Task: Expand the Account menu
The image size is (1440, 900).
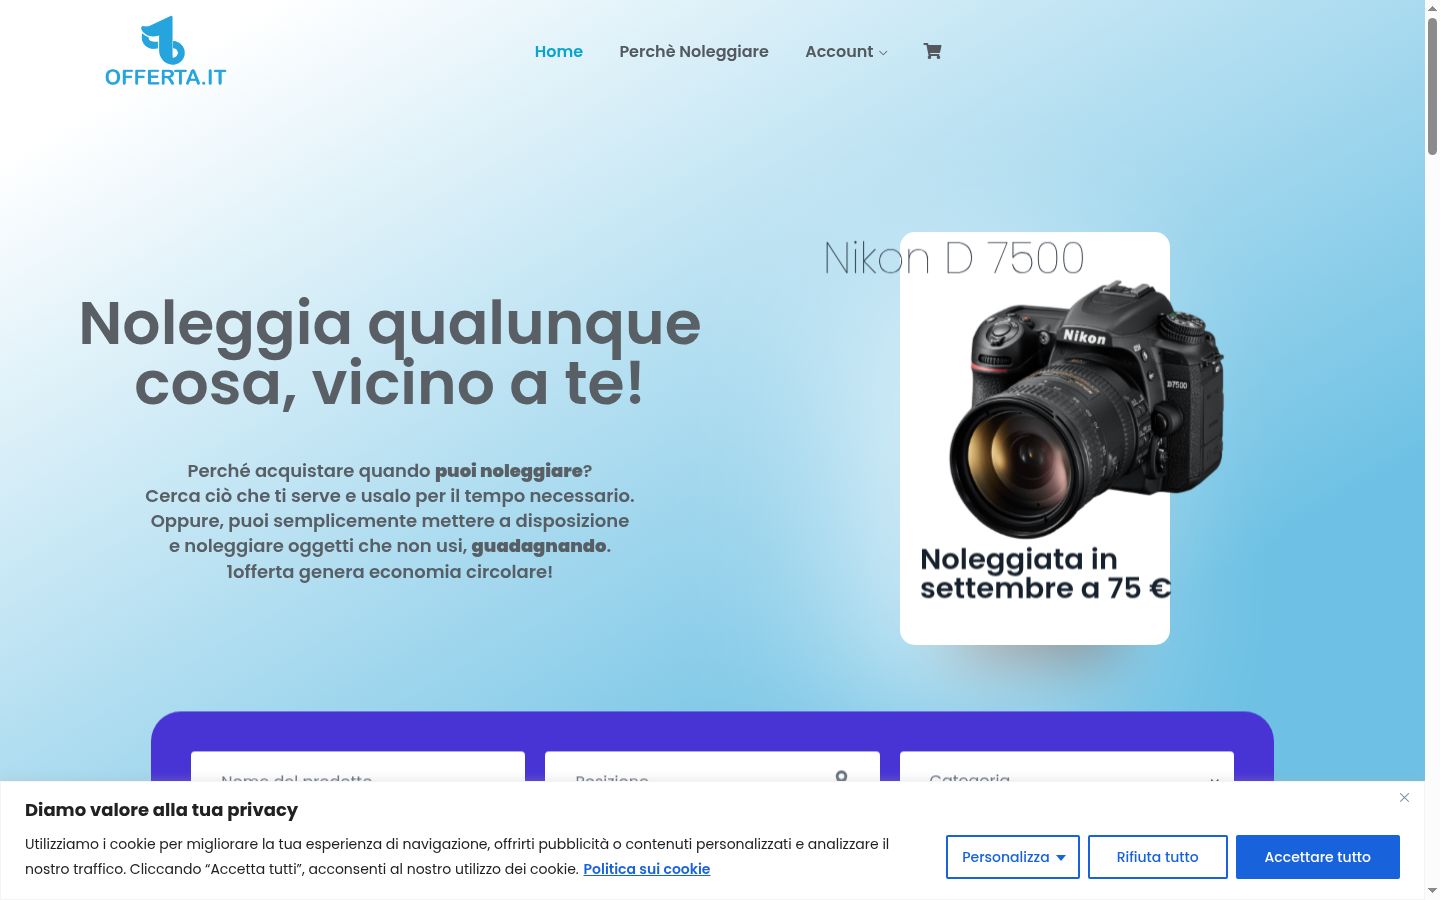Action: pyautogui.click(x=846, y=51)
